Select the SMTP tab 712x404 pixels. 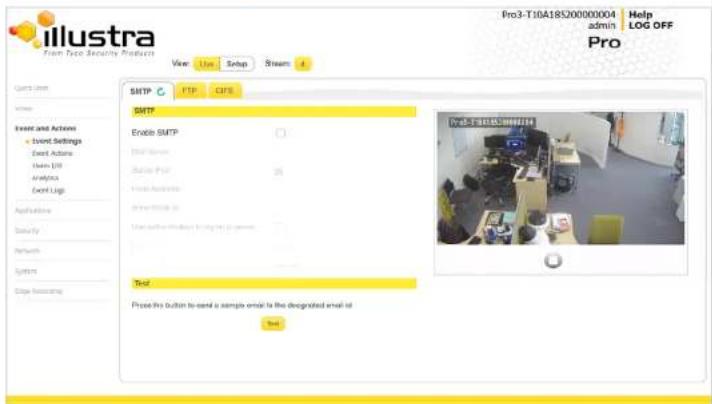coord(148,91)
